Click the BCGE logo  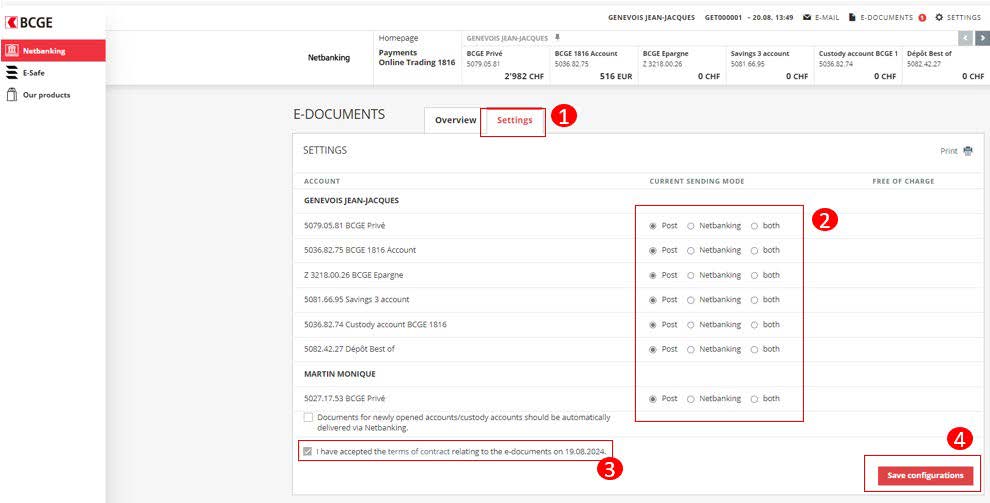(x=29, y=23)
